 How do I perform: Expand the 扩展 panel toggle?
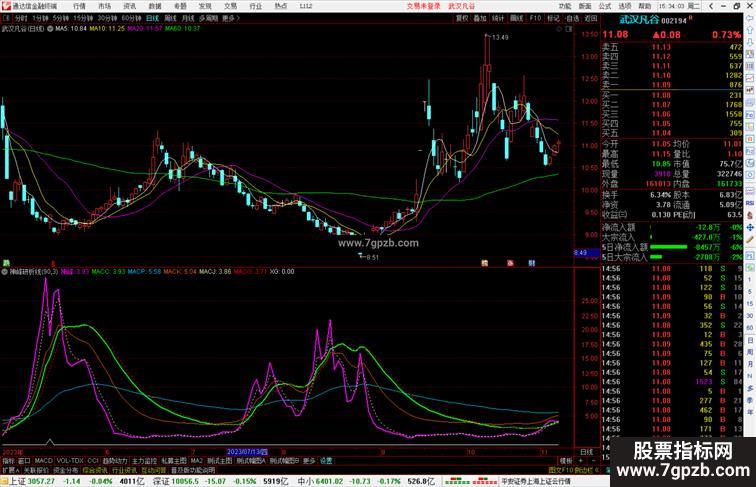10,470
